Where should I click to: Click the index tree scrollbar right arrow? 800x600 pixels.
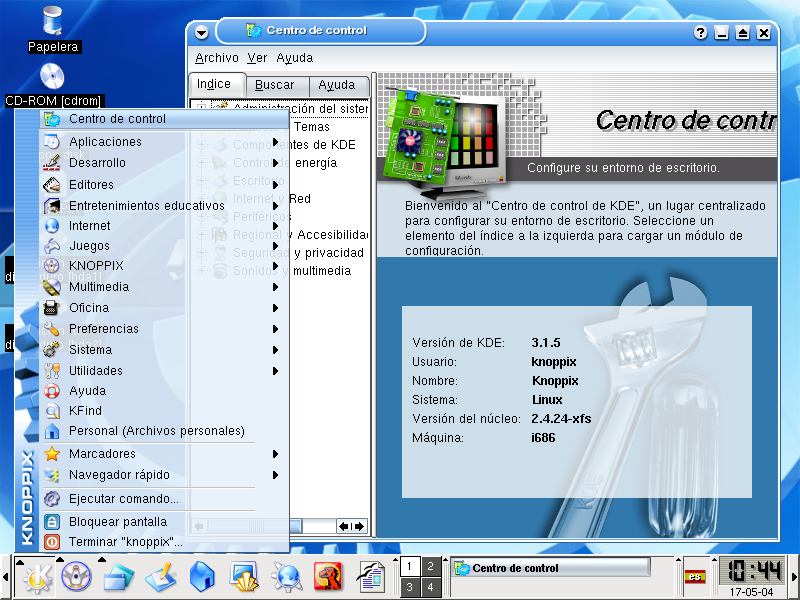(x=360, y=526)
